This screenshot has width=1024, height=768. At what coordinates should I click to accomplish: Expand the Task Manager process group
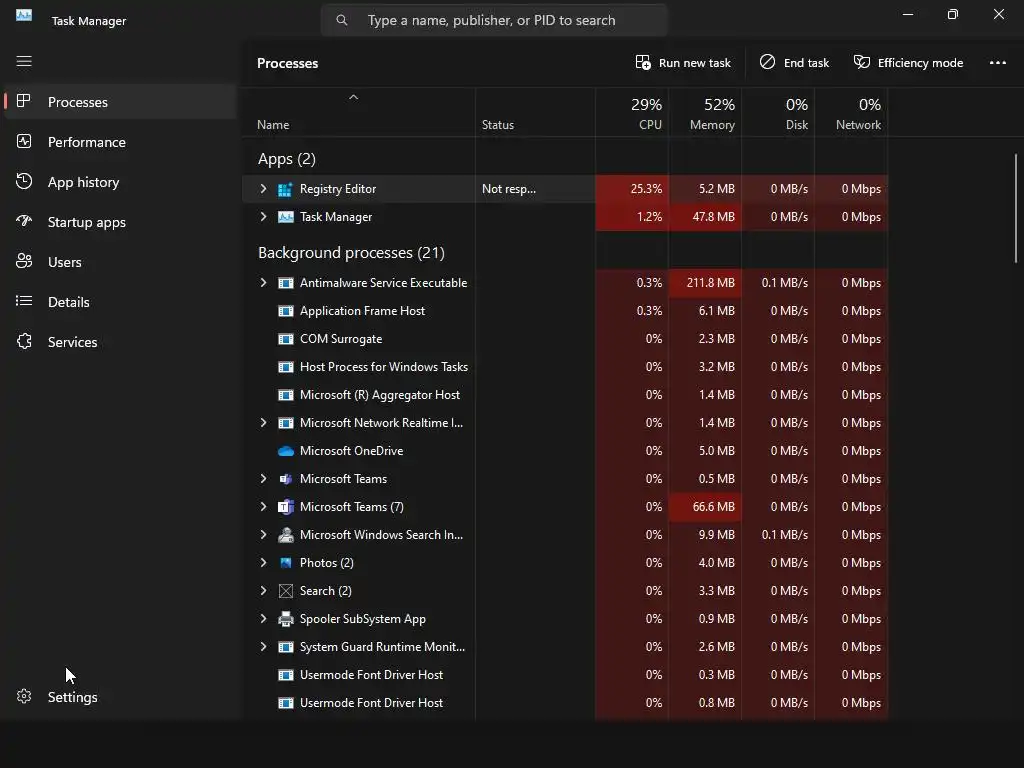point(263,216)
